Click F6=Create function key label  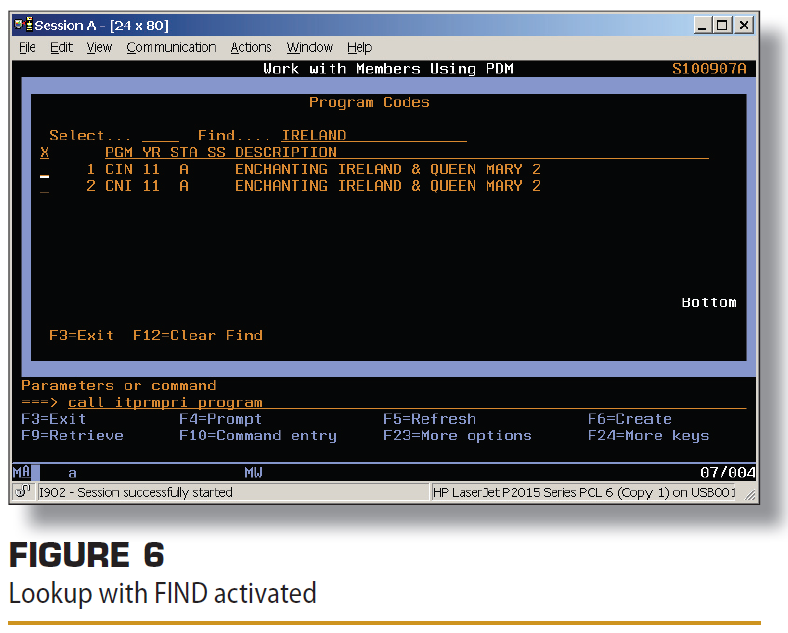pyautogui.click(x=629, y=419)
